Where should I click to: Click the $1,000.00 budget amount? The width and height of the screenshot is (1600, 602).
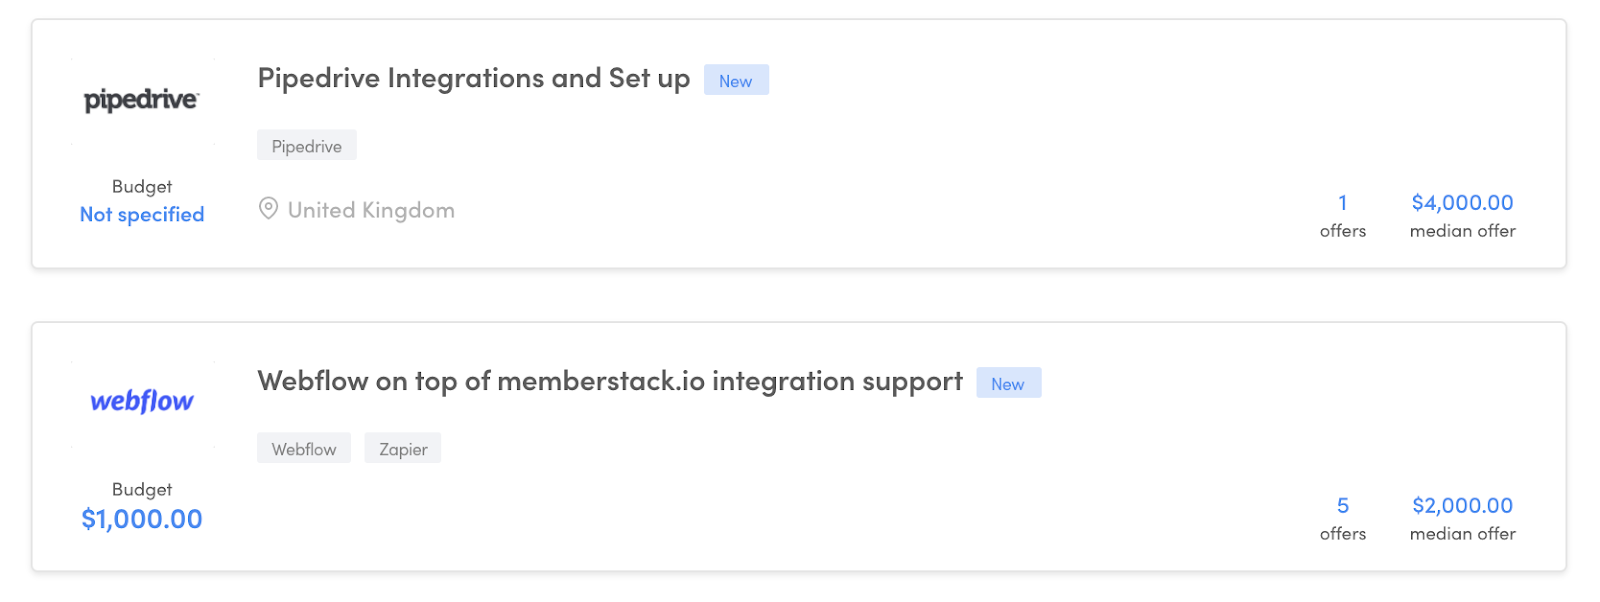[142, 519]
